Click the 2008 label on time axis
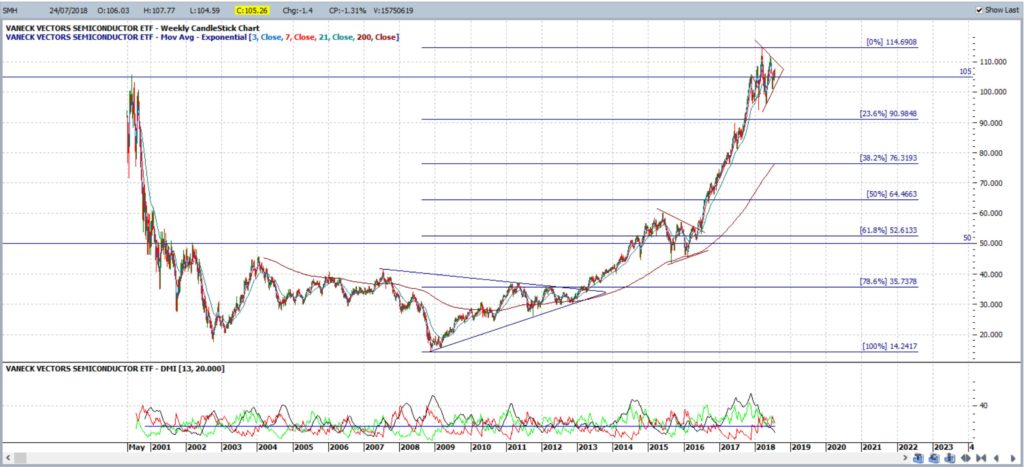 (x=409, y=447)
